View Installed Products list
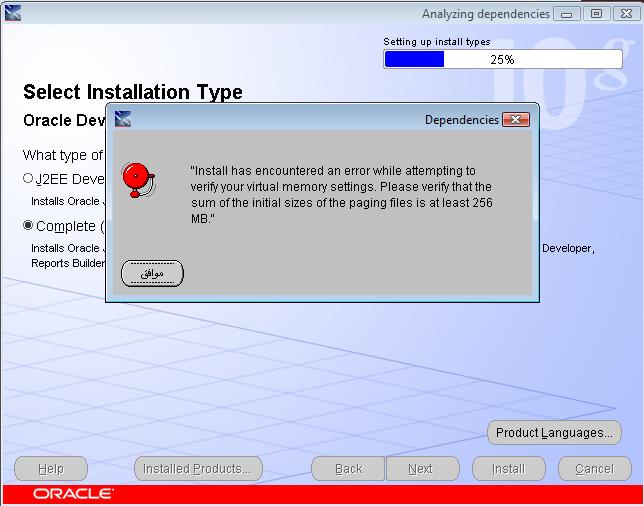Screen dimensions: 644x506 coord(198,468)
